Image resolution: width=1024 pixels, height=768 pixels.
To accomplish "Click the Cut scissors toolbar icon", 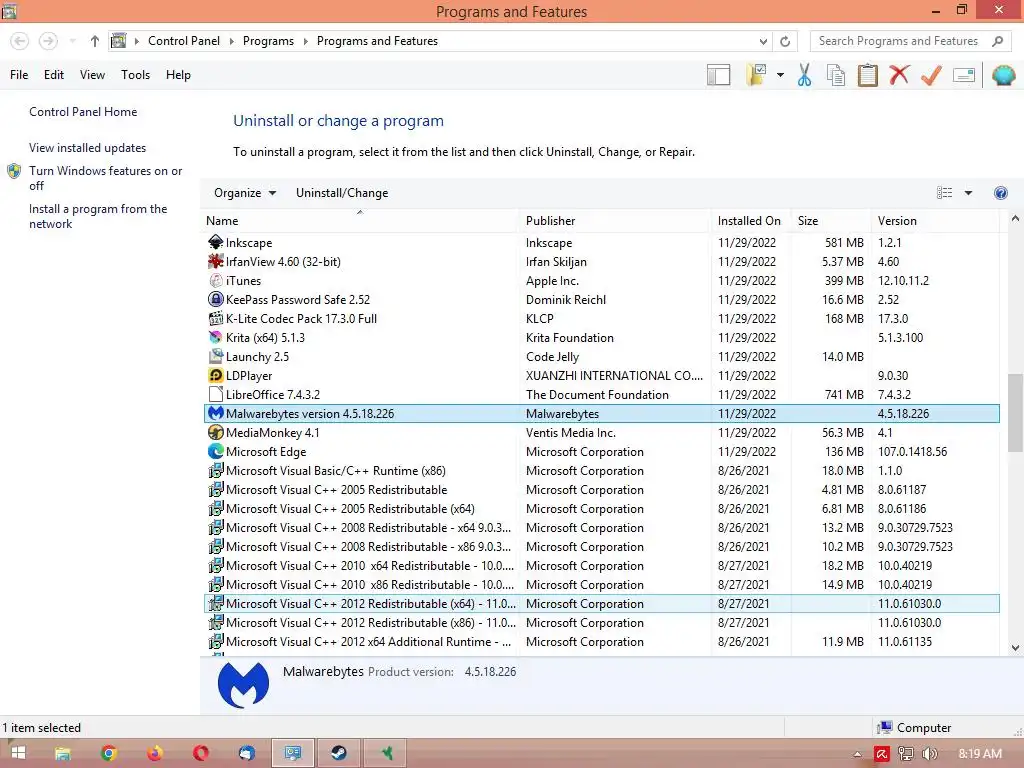I will click(x=804, y=75).
